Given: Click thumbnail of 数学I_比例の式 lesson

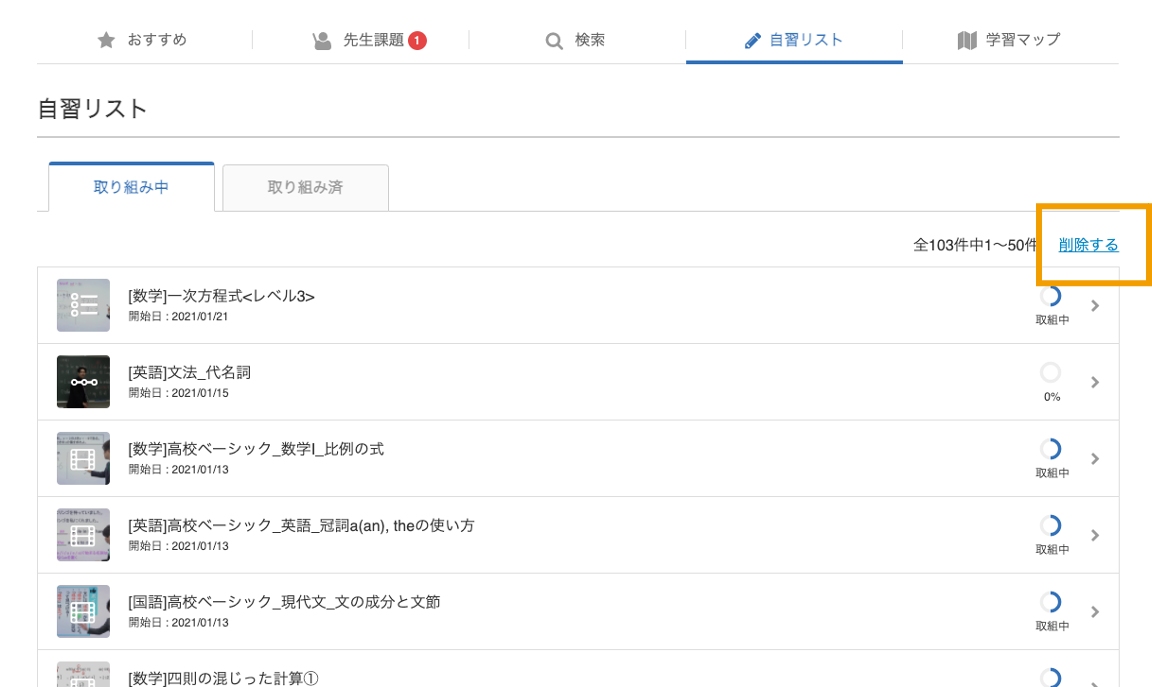Looking at the screenshot, I should [x=84, y=458].
